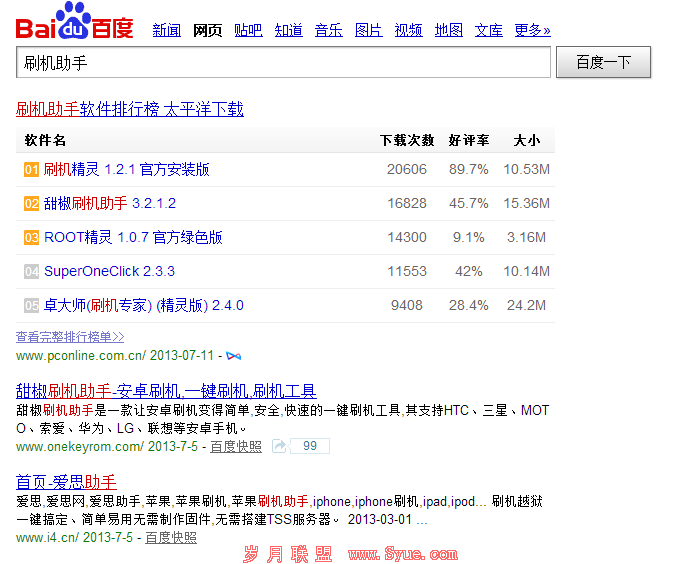Open the 知道 tab
Viewport: 698px width, 564px height.
tap(288, 30)
